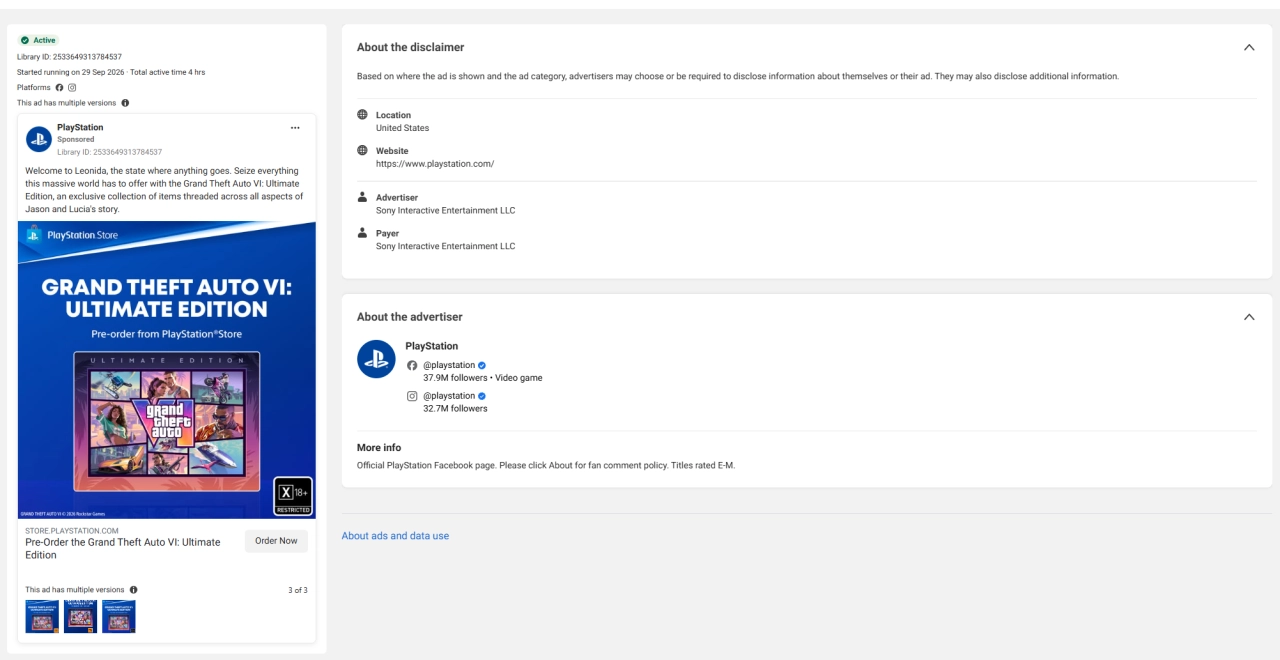Click the Order Now button

tap(276, 541)
